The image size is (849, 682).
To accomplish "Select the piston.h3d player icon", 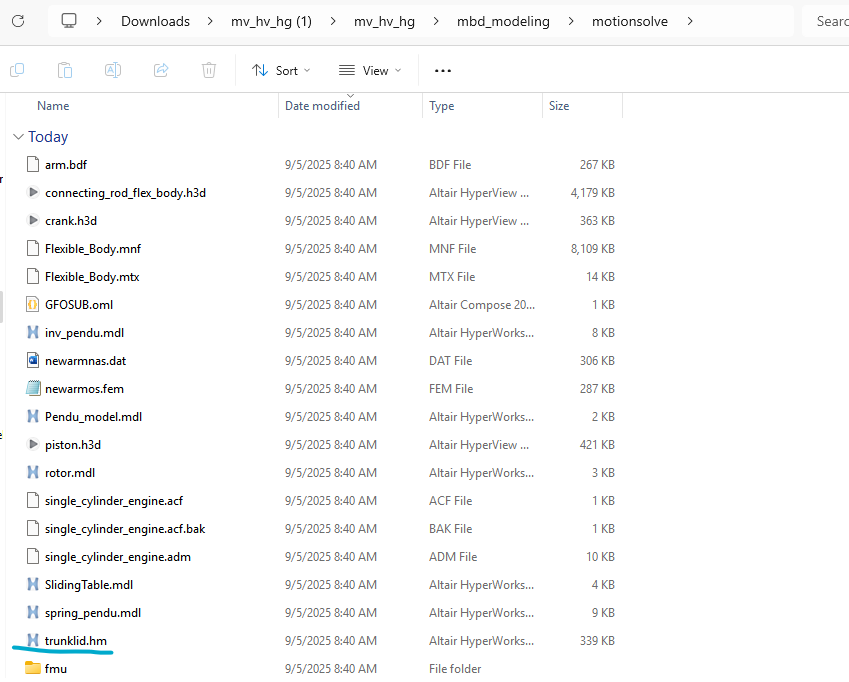I will pos(33,444).
